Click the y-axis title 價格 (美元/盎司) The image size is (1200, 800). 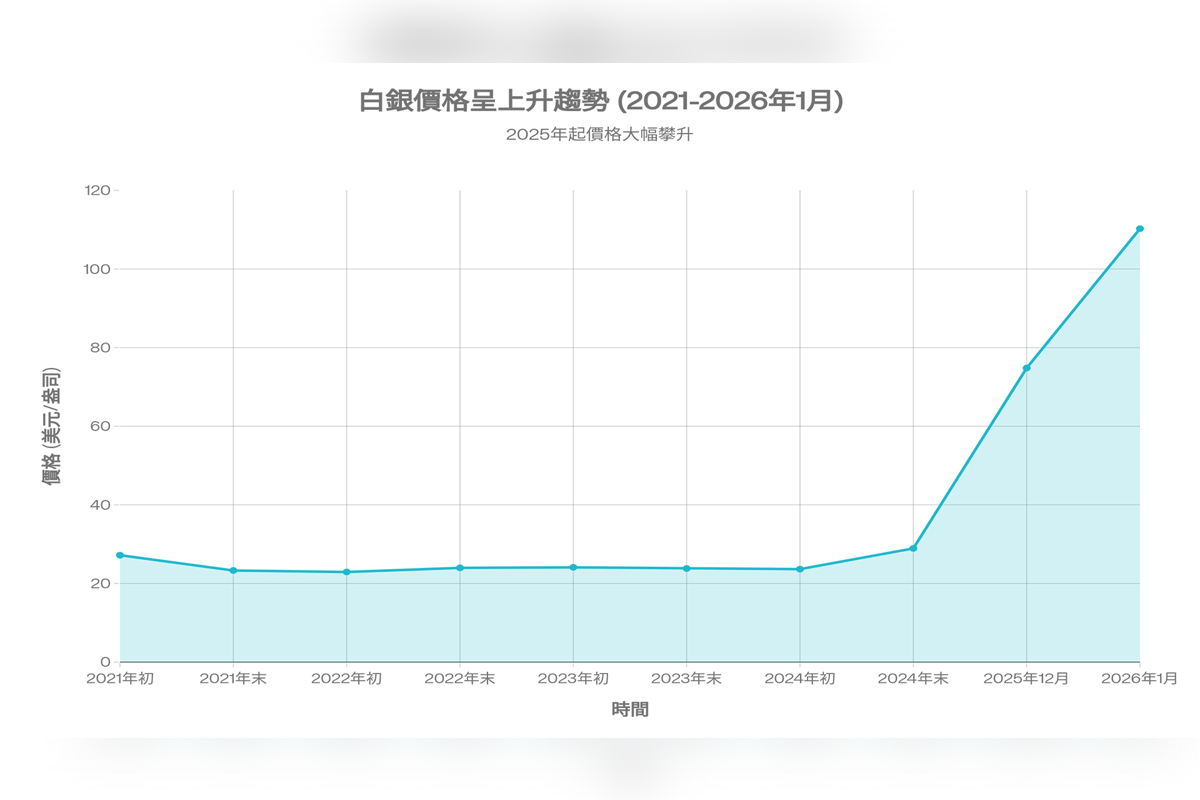pos(52,426)
